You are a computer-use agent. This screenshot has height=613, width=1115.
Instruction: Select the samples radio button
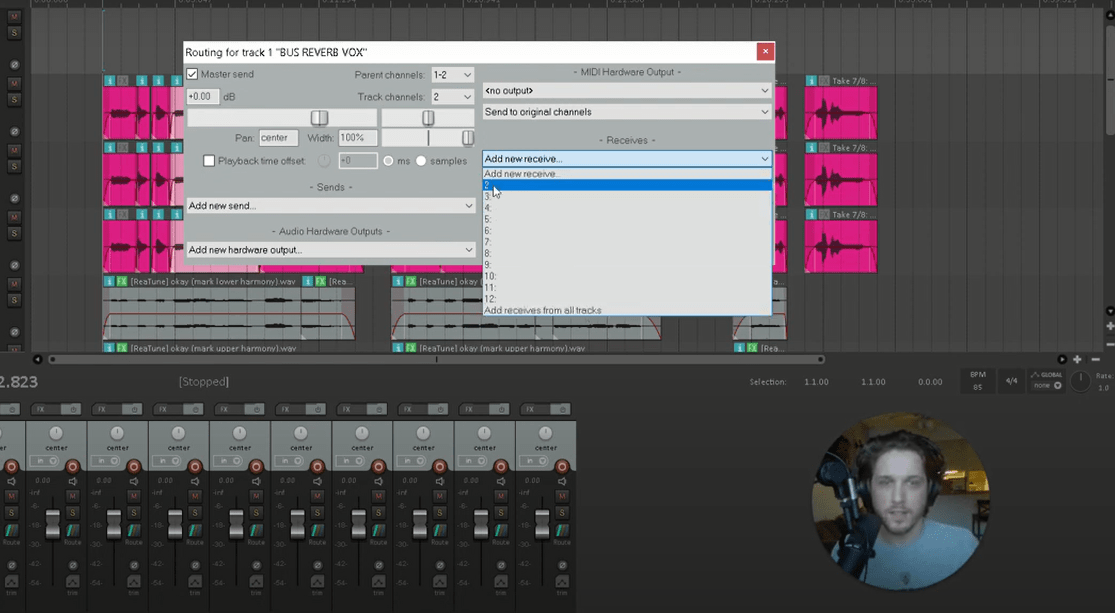[421, 161]
